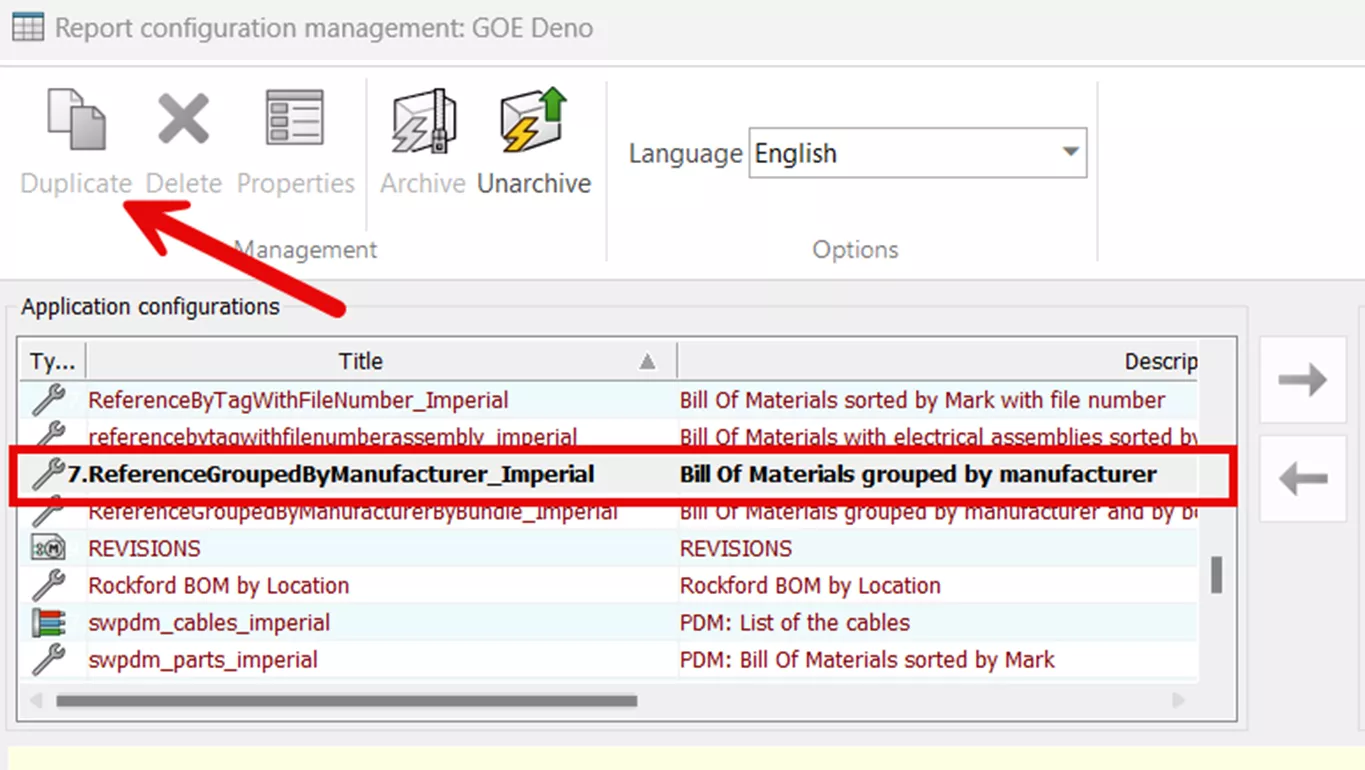Viewport: 1365px width, 770px height.
Task: Click the Duplicate icon in Management
Action: tap(76, 120)
